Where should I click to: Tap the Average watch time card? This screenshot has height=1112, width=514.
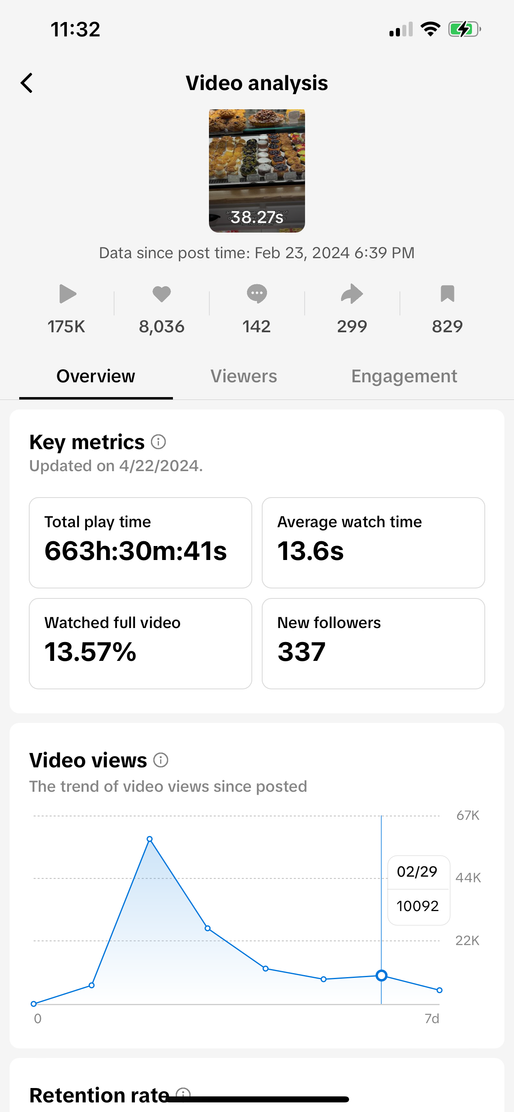pyautogui.click(x=374, y=543)
